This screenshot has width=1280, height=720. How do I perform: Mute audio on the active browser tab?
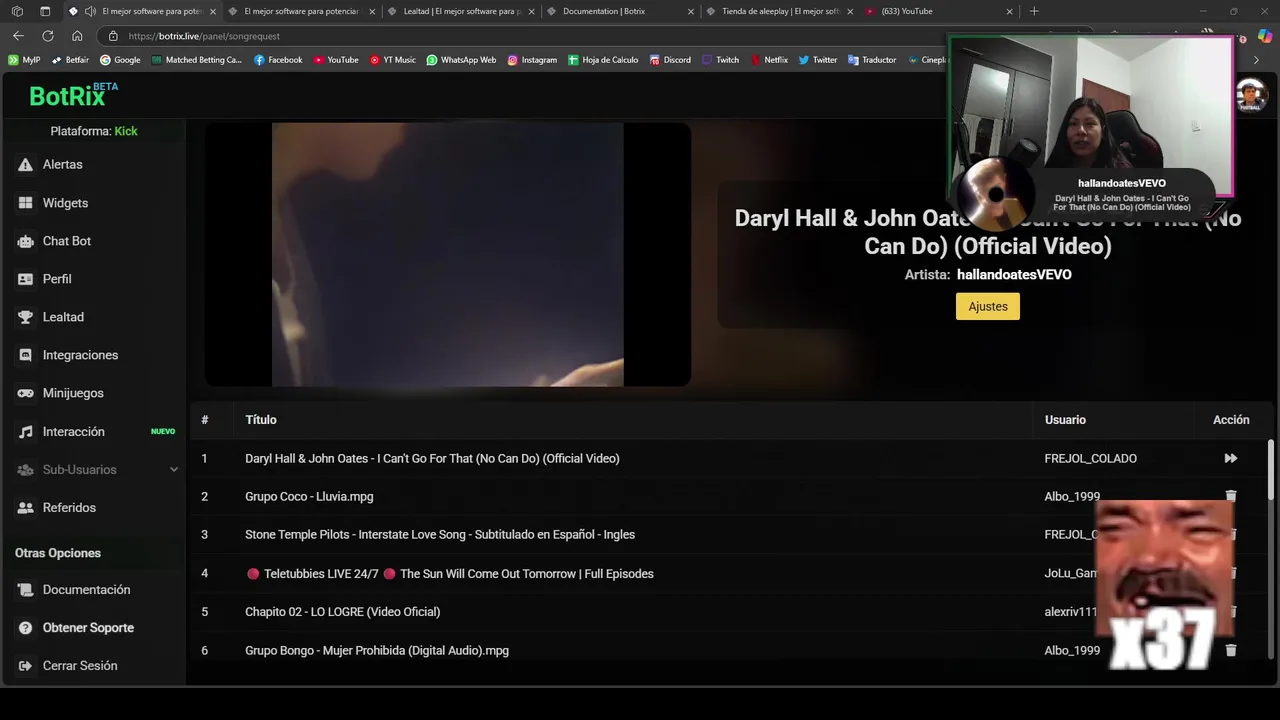[x=91, y=11]
